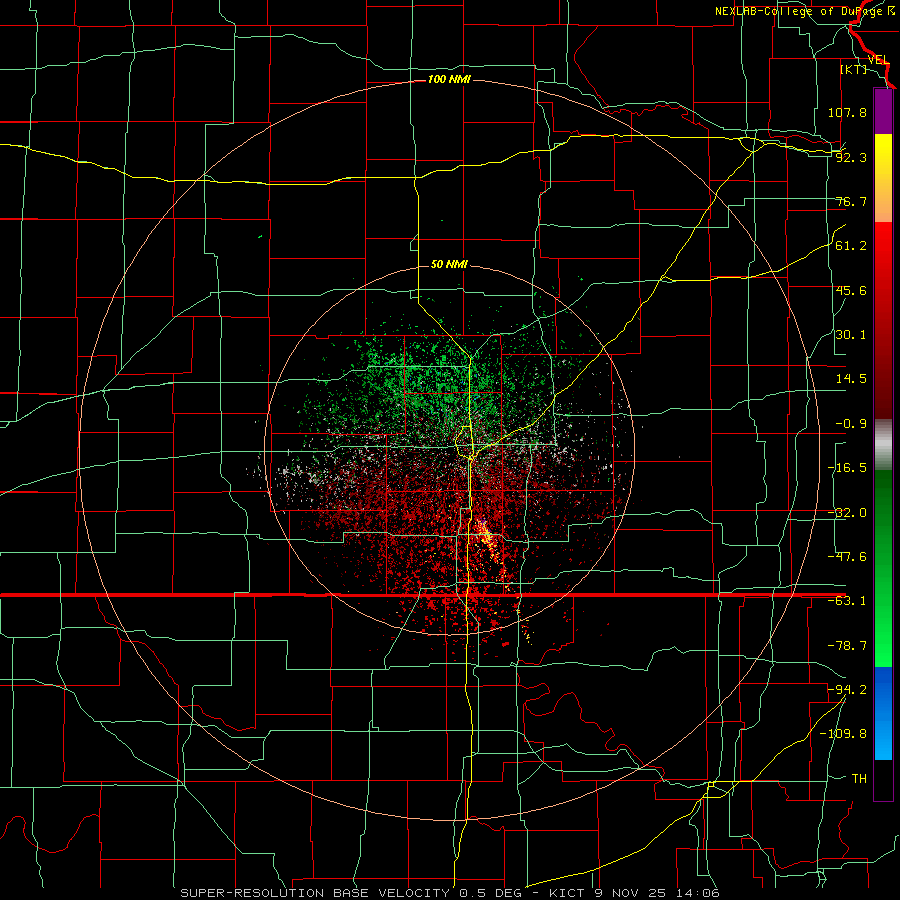Click the 92.3 value on velocity scale
Screen dimensions: 900x900
[x=851, y=157]
